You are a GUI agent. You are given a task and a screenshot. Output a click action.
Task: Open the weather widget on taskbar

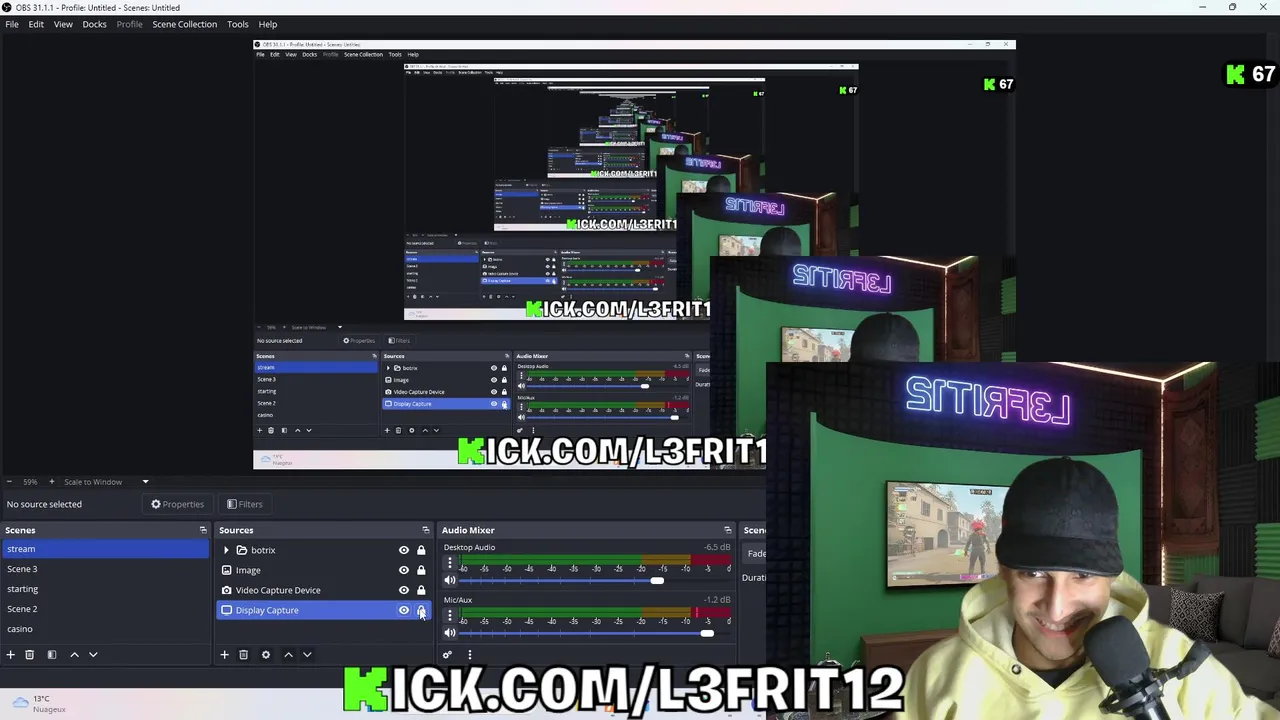41,704
